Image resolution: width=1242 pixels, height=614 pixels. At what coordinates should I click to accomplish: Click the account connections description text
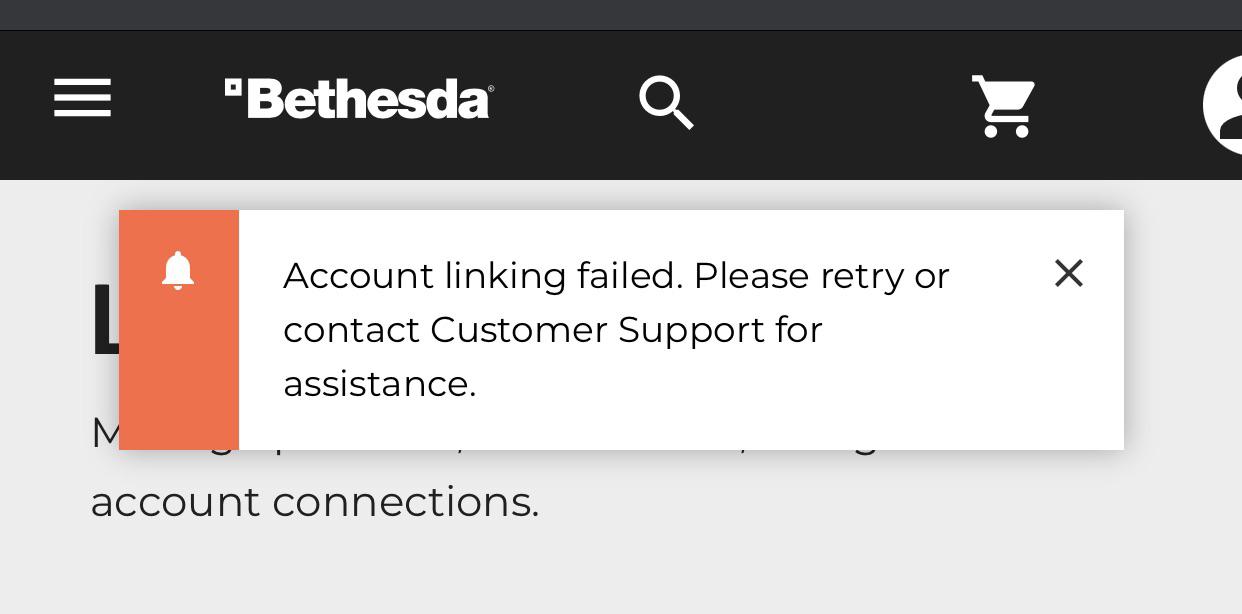tap(315, 500)
